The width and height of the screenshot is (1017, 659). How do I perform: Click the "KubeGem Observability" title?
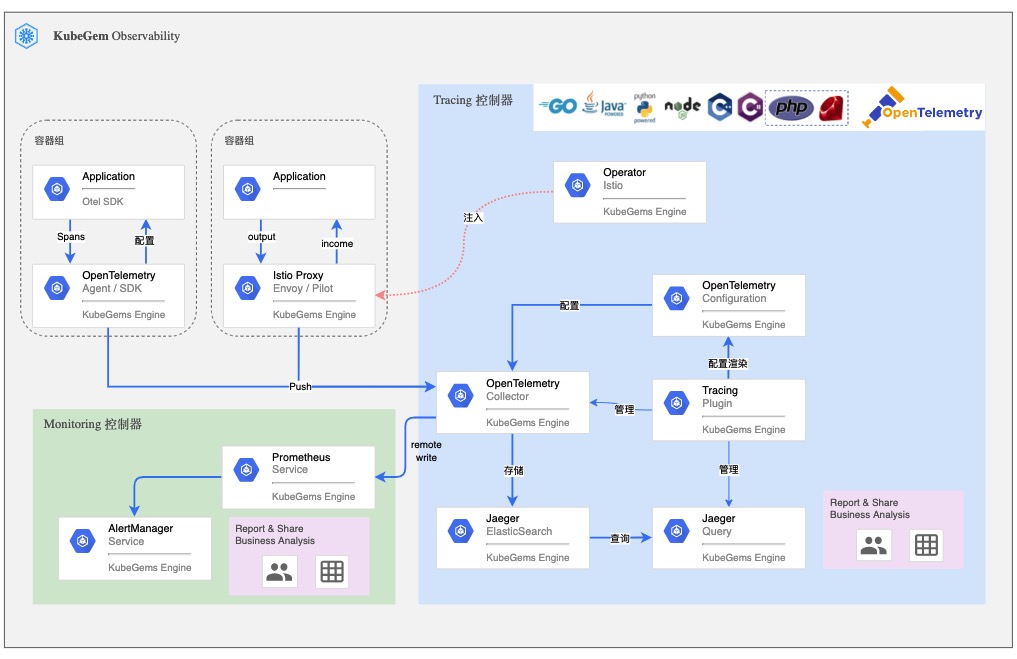117,36
